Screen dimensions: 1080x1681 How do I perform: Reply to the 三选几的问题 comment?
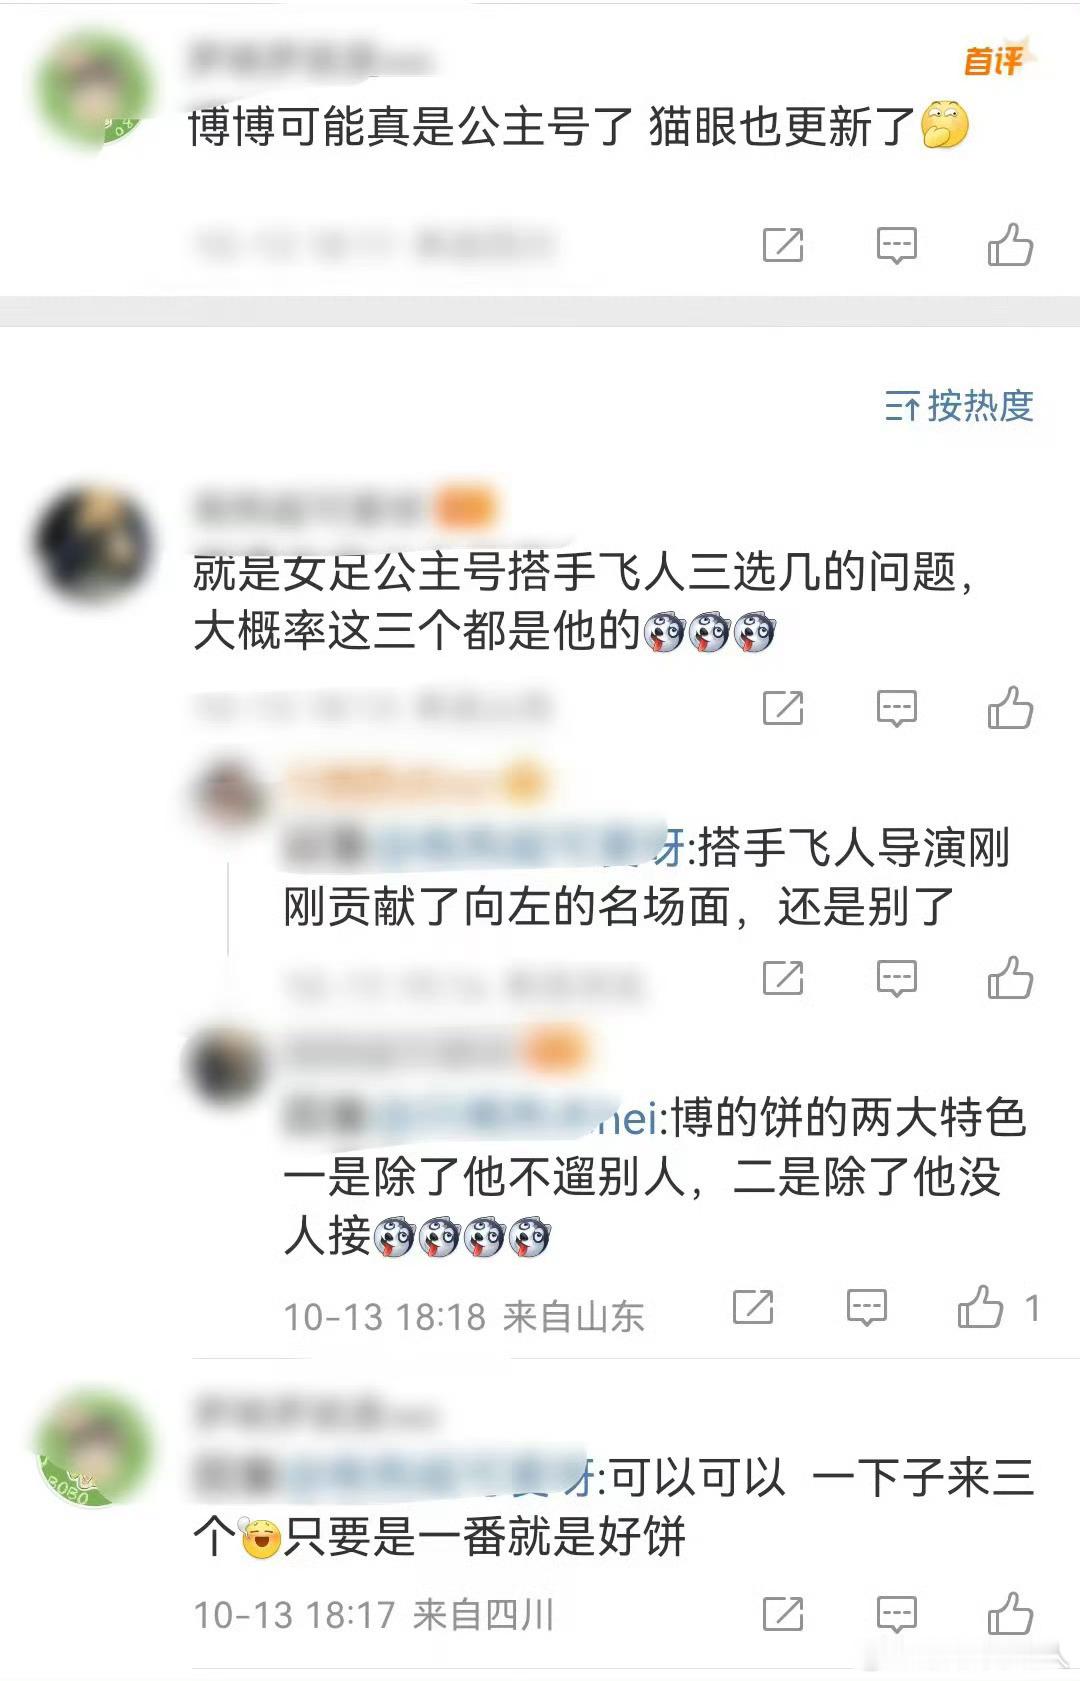896,708
